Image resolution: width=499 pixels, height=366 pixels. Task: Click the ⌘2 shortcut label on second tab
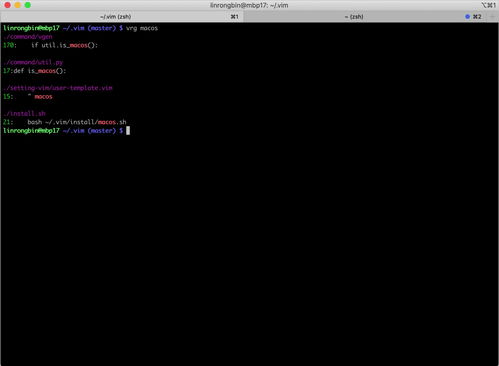(477, 17)
